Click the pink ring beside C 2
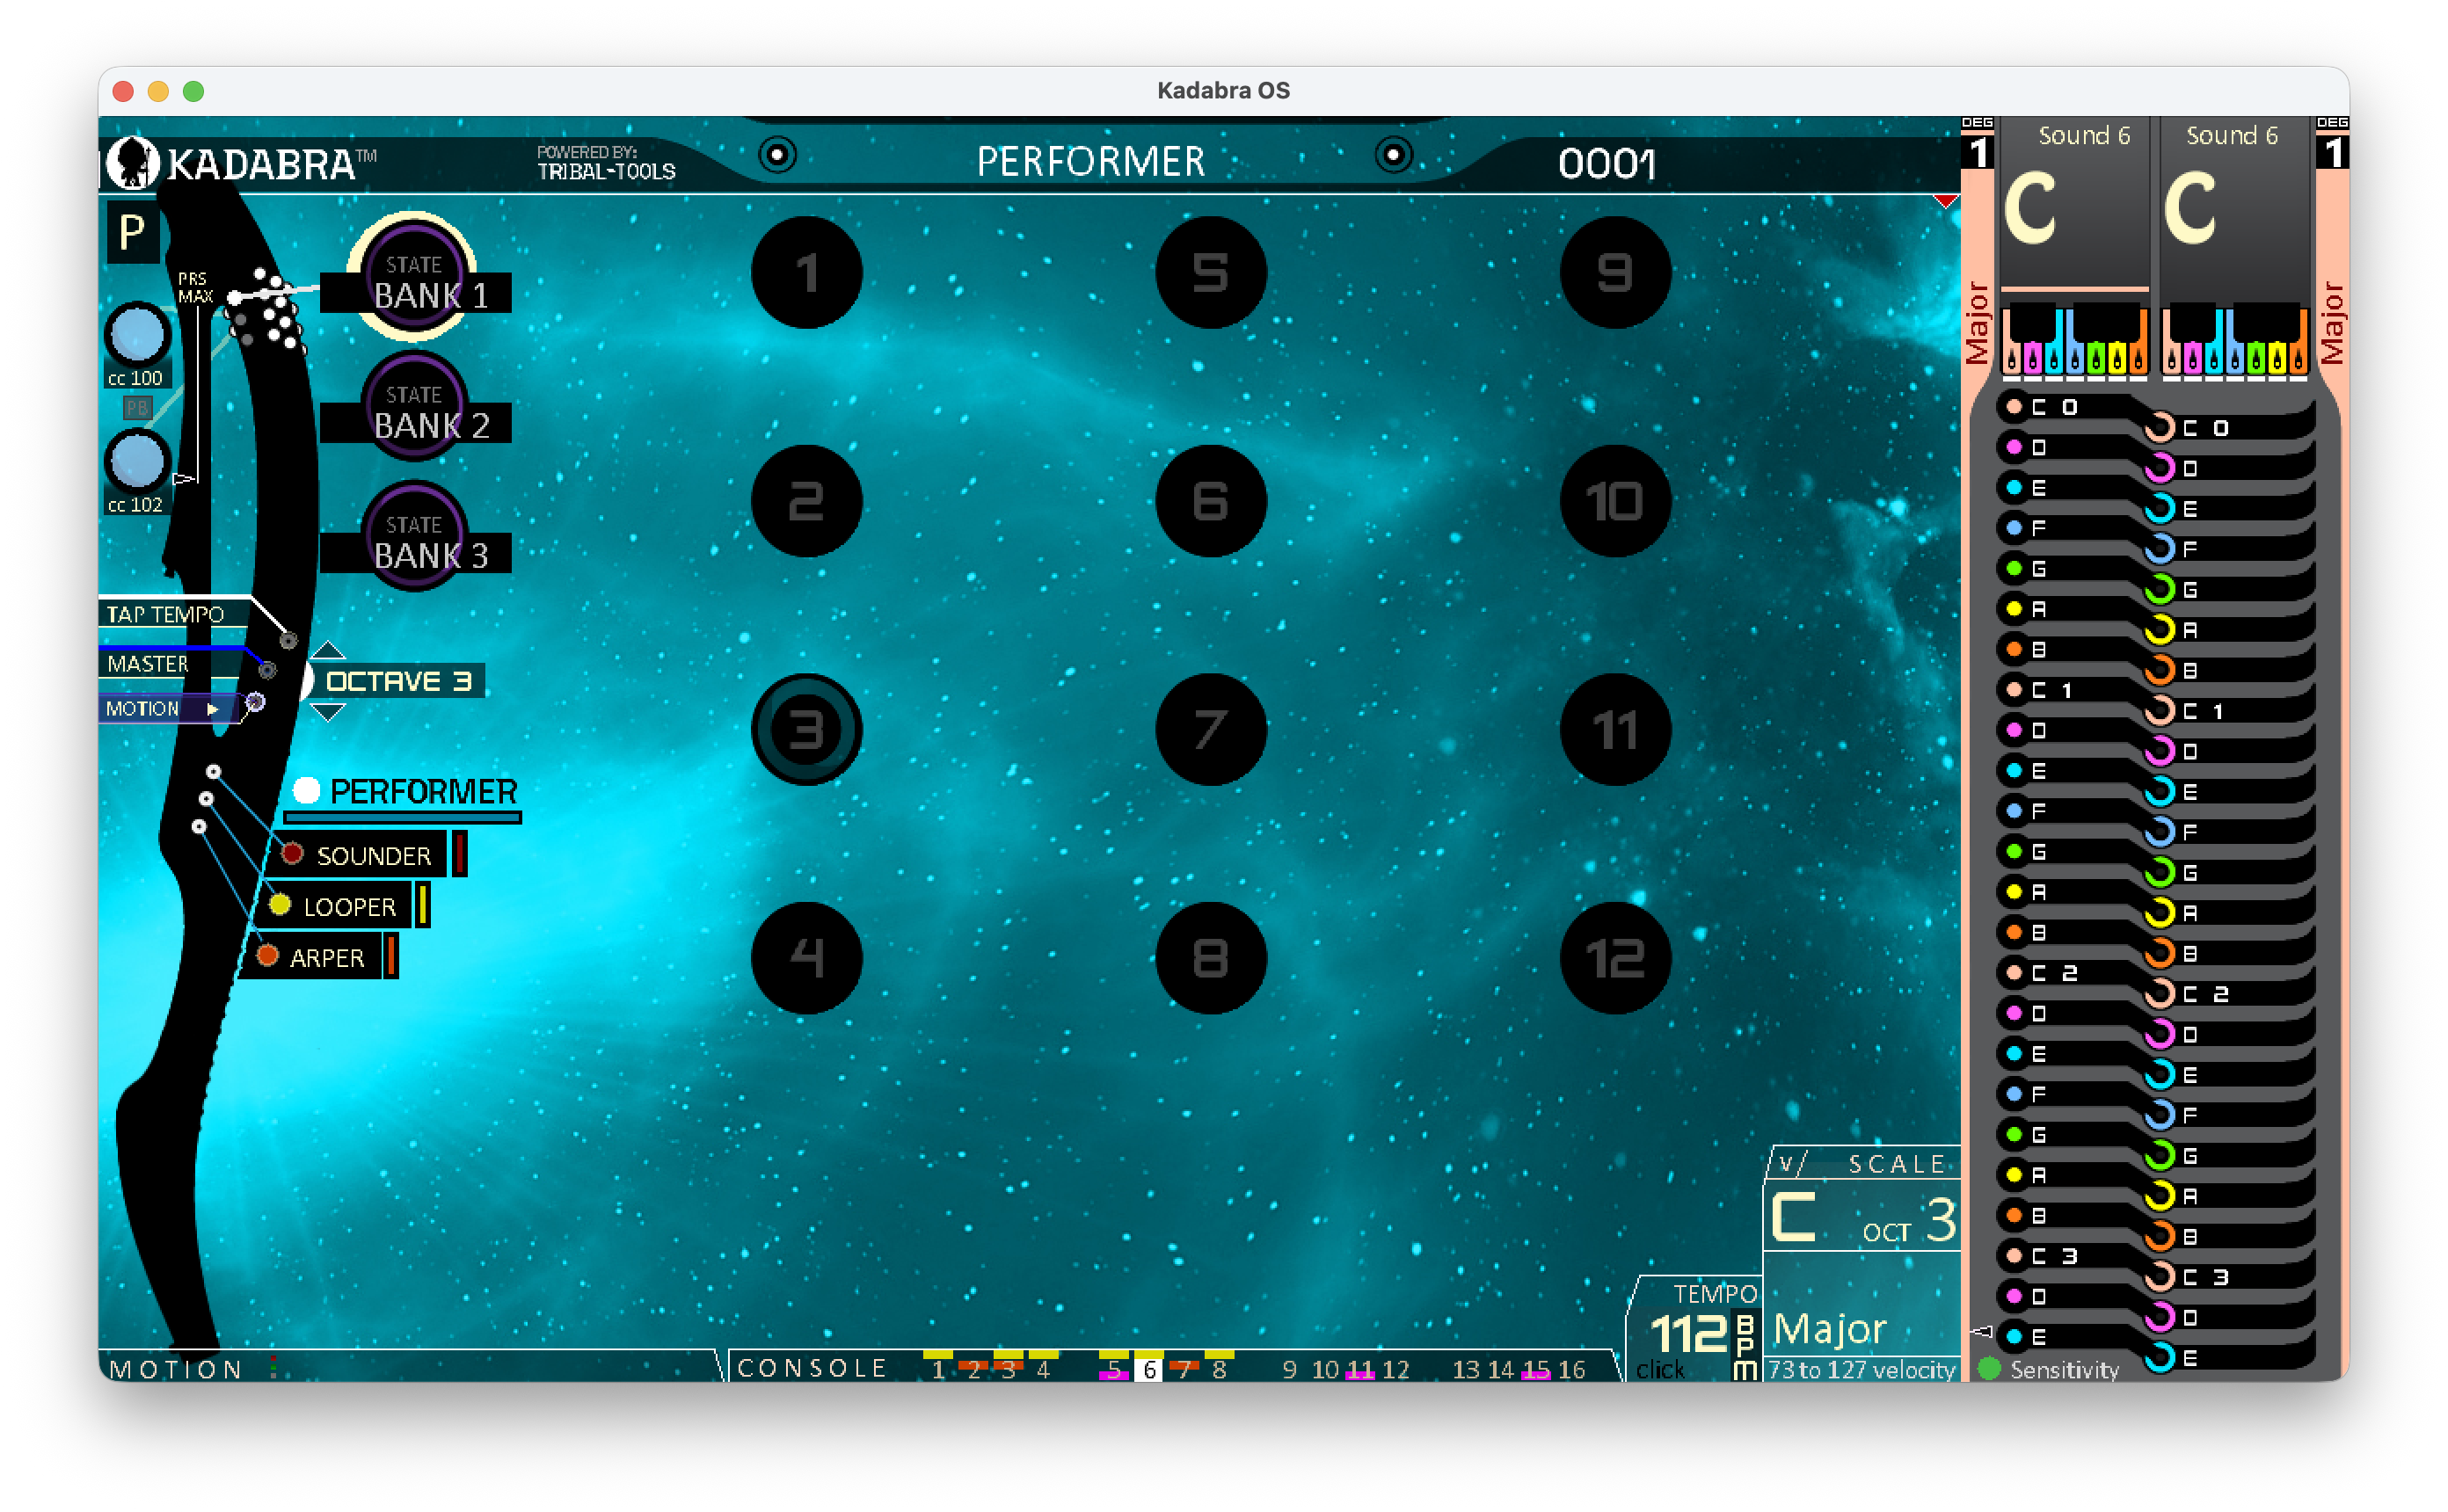Image resolution: width=2448 pixels, height=1512 pixels. pyautogui.click(x=2160, y=994)
